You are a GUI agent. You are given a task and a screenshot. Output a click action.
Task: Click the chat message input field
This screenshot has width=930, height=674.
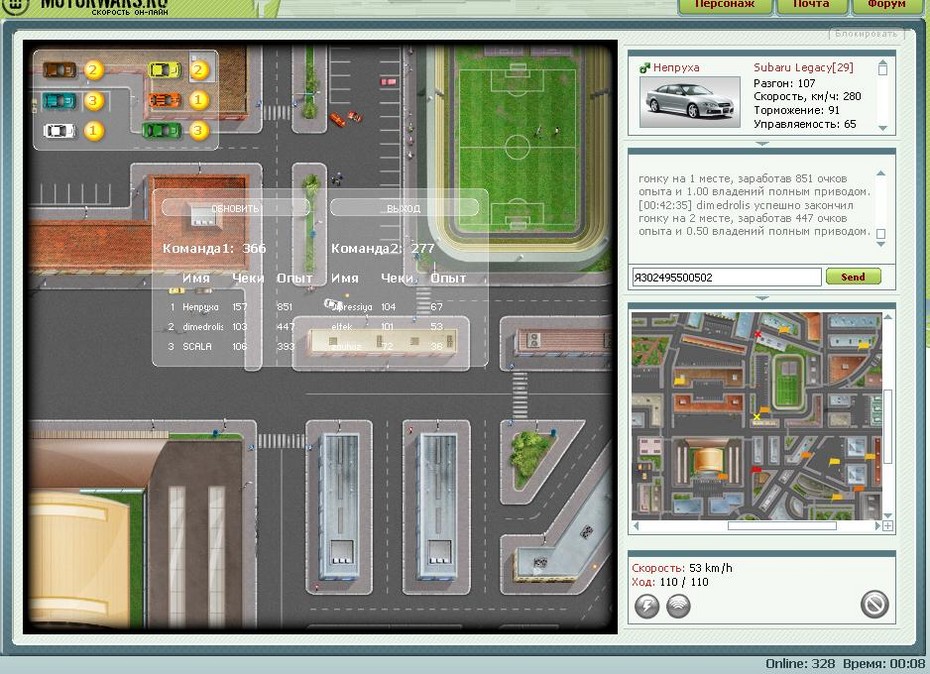(725, 277)
